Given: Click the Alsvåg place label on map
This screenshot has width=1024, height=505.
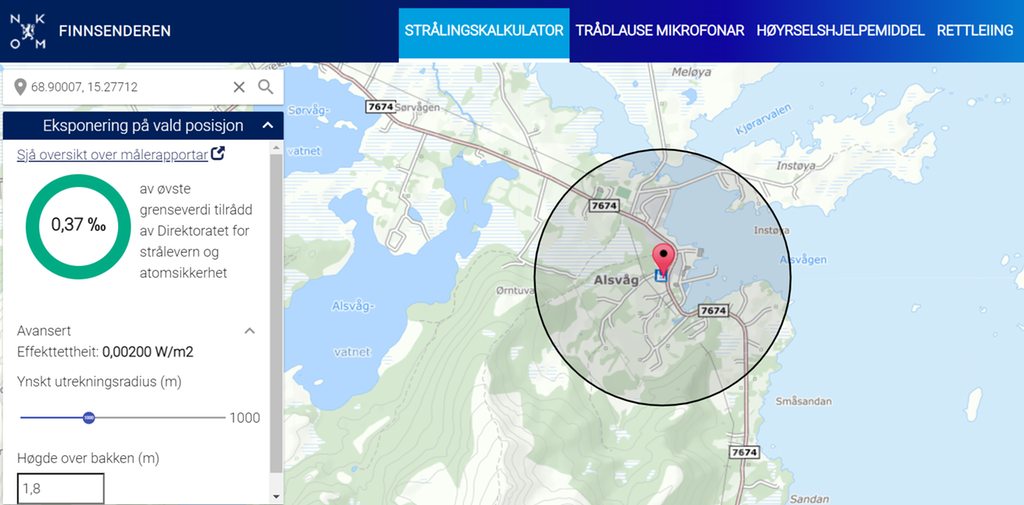Looking at the screenshot, I should [616, 280].
